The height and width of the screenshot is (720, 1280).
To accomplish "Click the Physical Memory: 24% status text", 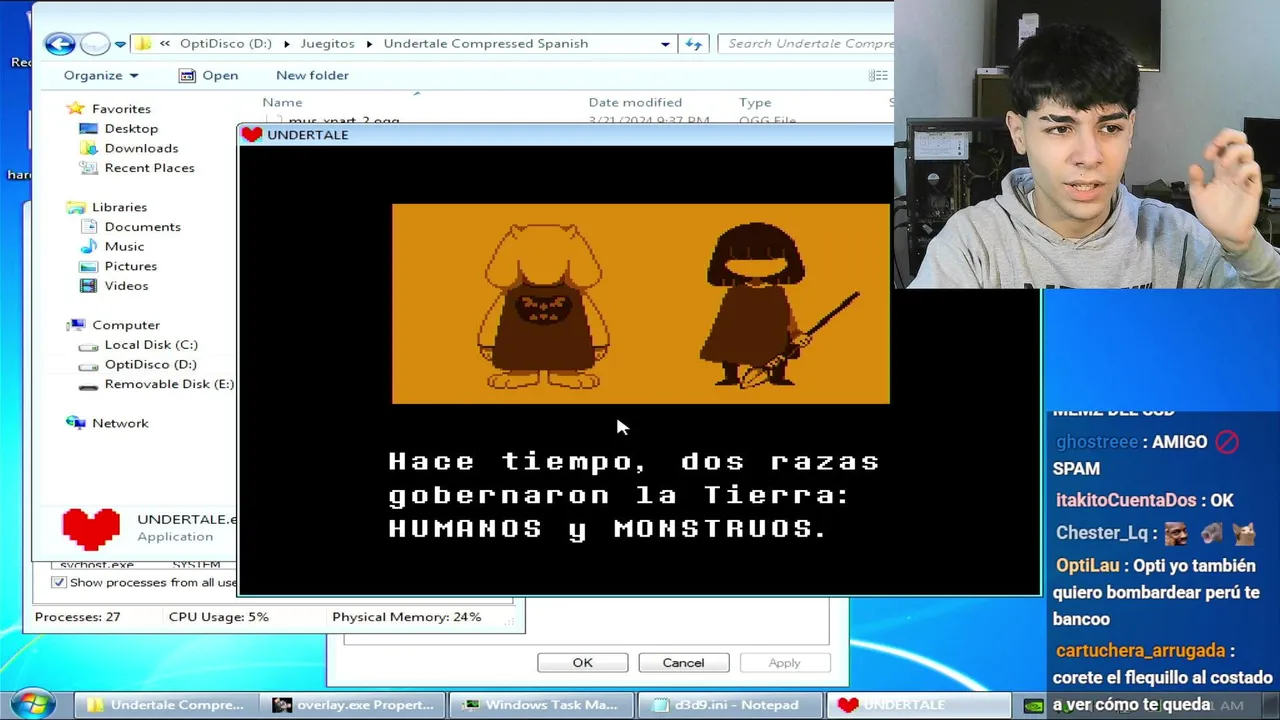I will (407, 617).
